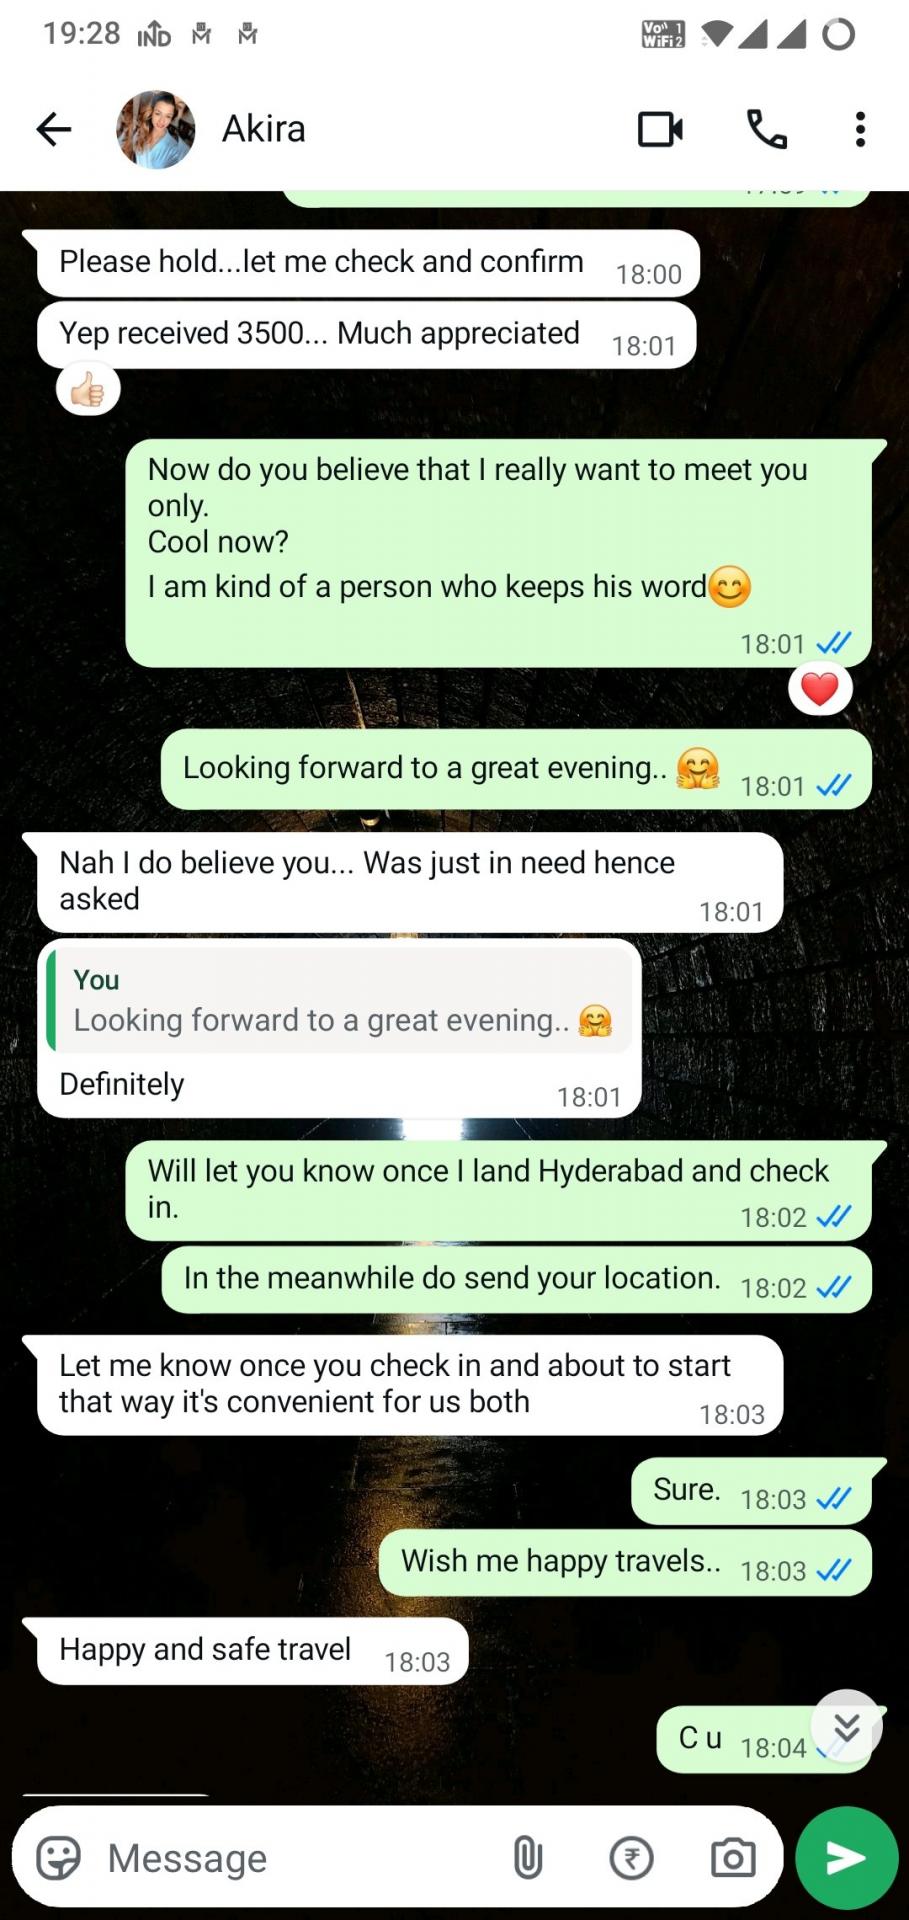Tap the thumbs-up reaction under the 3500 message
This screenshot has width=909, height=1920.
[x=88, y=389]
